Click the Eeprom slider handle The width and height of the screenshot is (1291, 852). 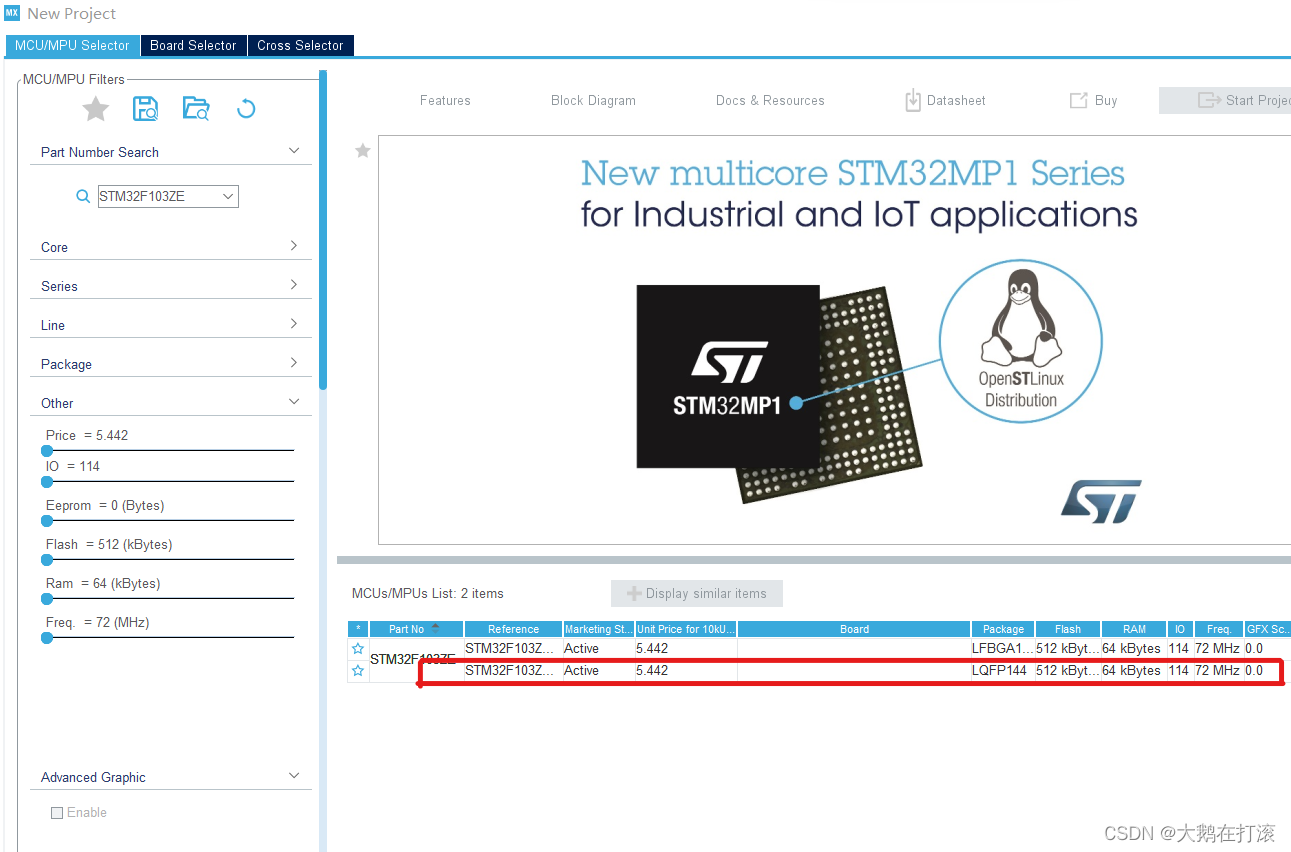point(47,521)
